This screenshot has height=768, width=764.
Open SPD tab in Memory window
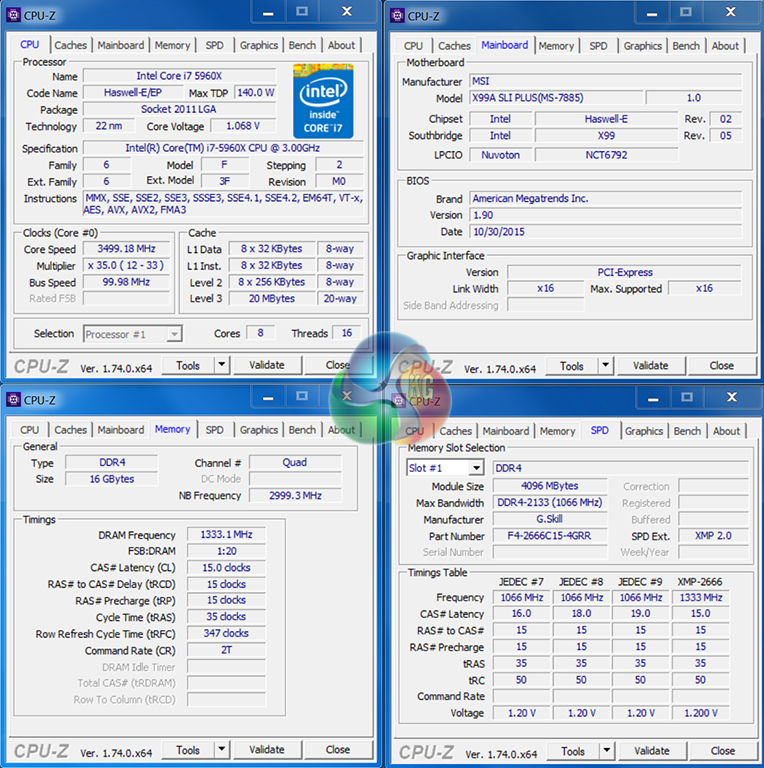[x=215, y=430]
